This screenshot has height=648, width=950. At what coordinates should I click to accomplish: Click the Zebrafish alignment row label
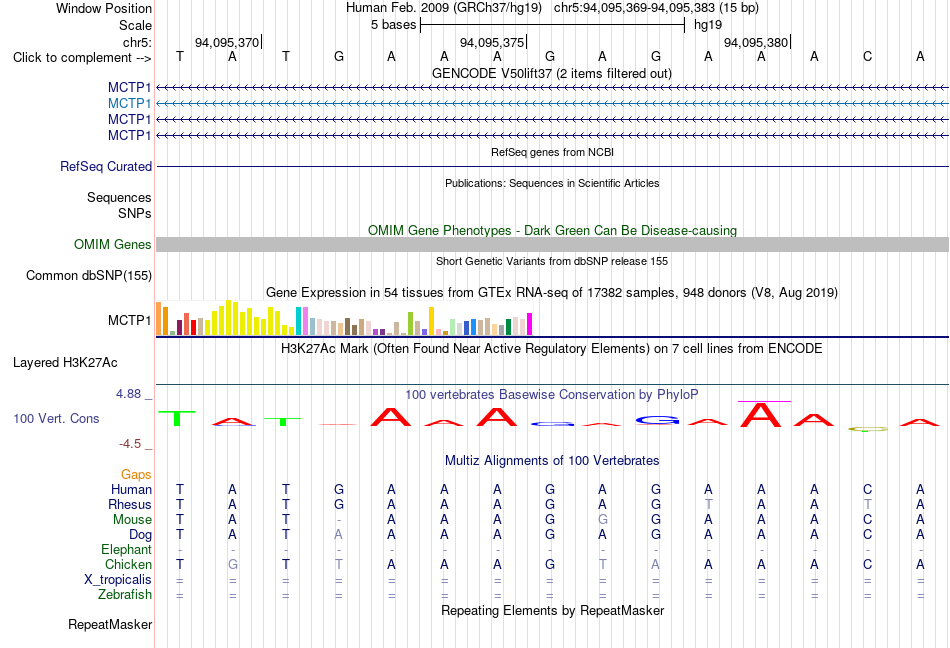click(125, 595)
